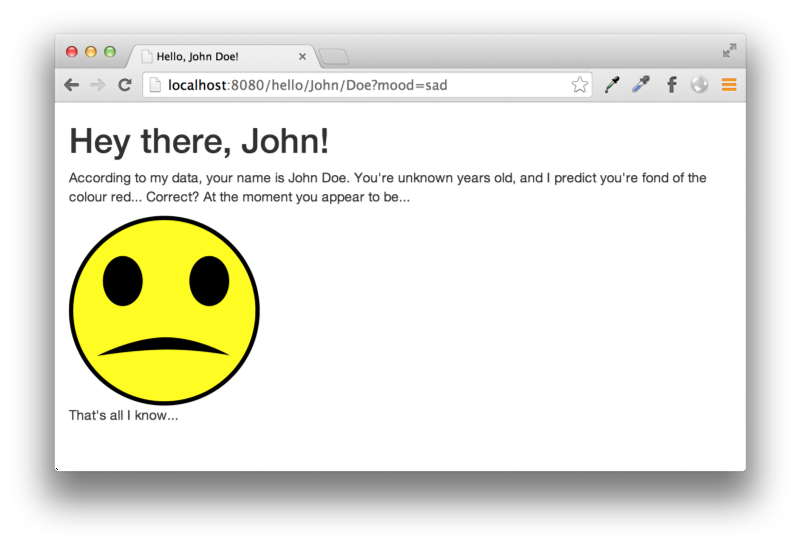The width and height of the screenshot is (800, 546).
Task: Click the 'According to my data' paragraph
Action: 388,187
